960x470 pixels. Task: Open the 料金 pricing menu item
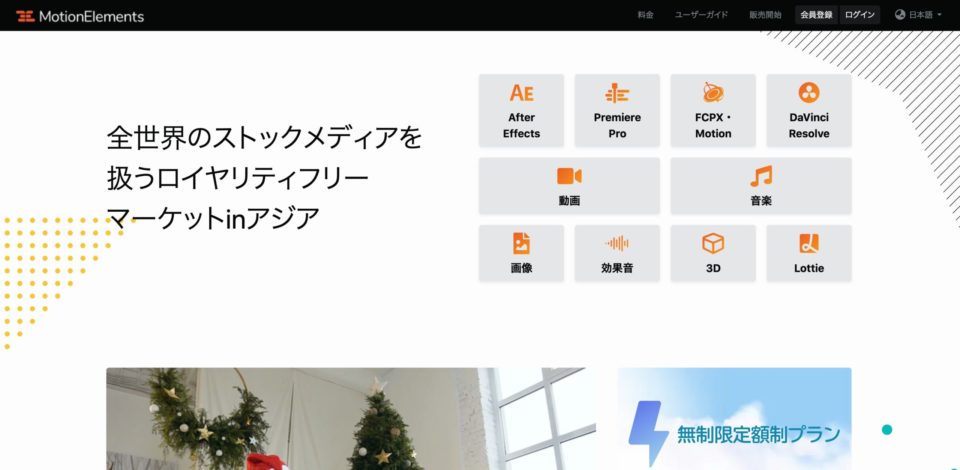645,15
